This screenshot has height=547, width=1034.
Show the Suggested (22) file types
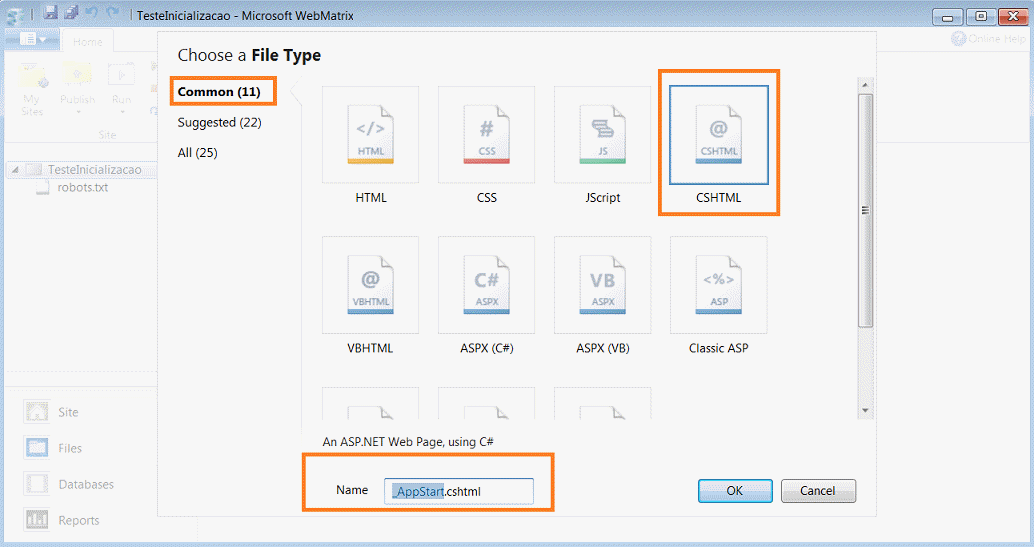(220, 122)
